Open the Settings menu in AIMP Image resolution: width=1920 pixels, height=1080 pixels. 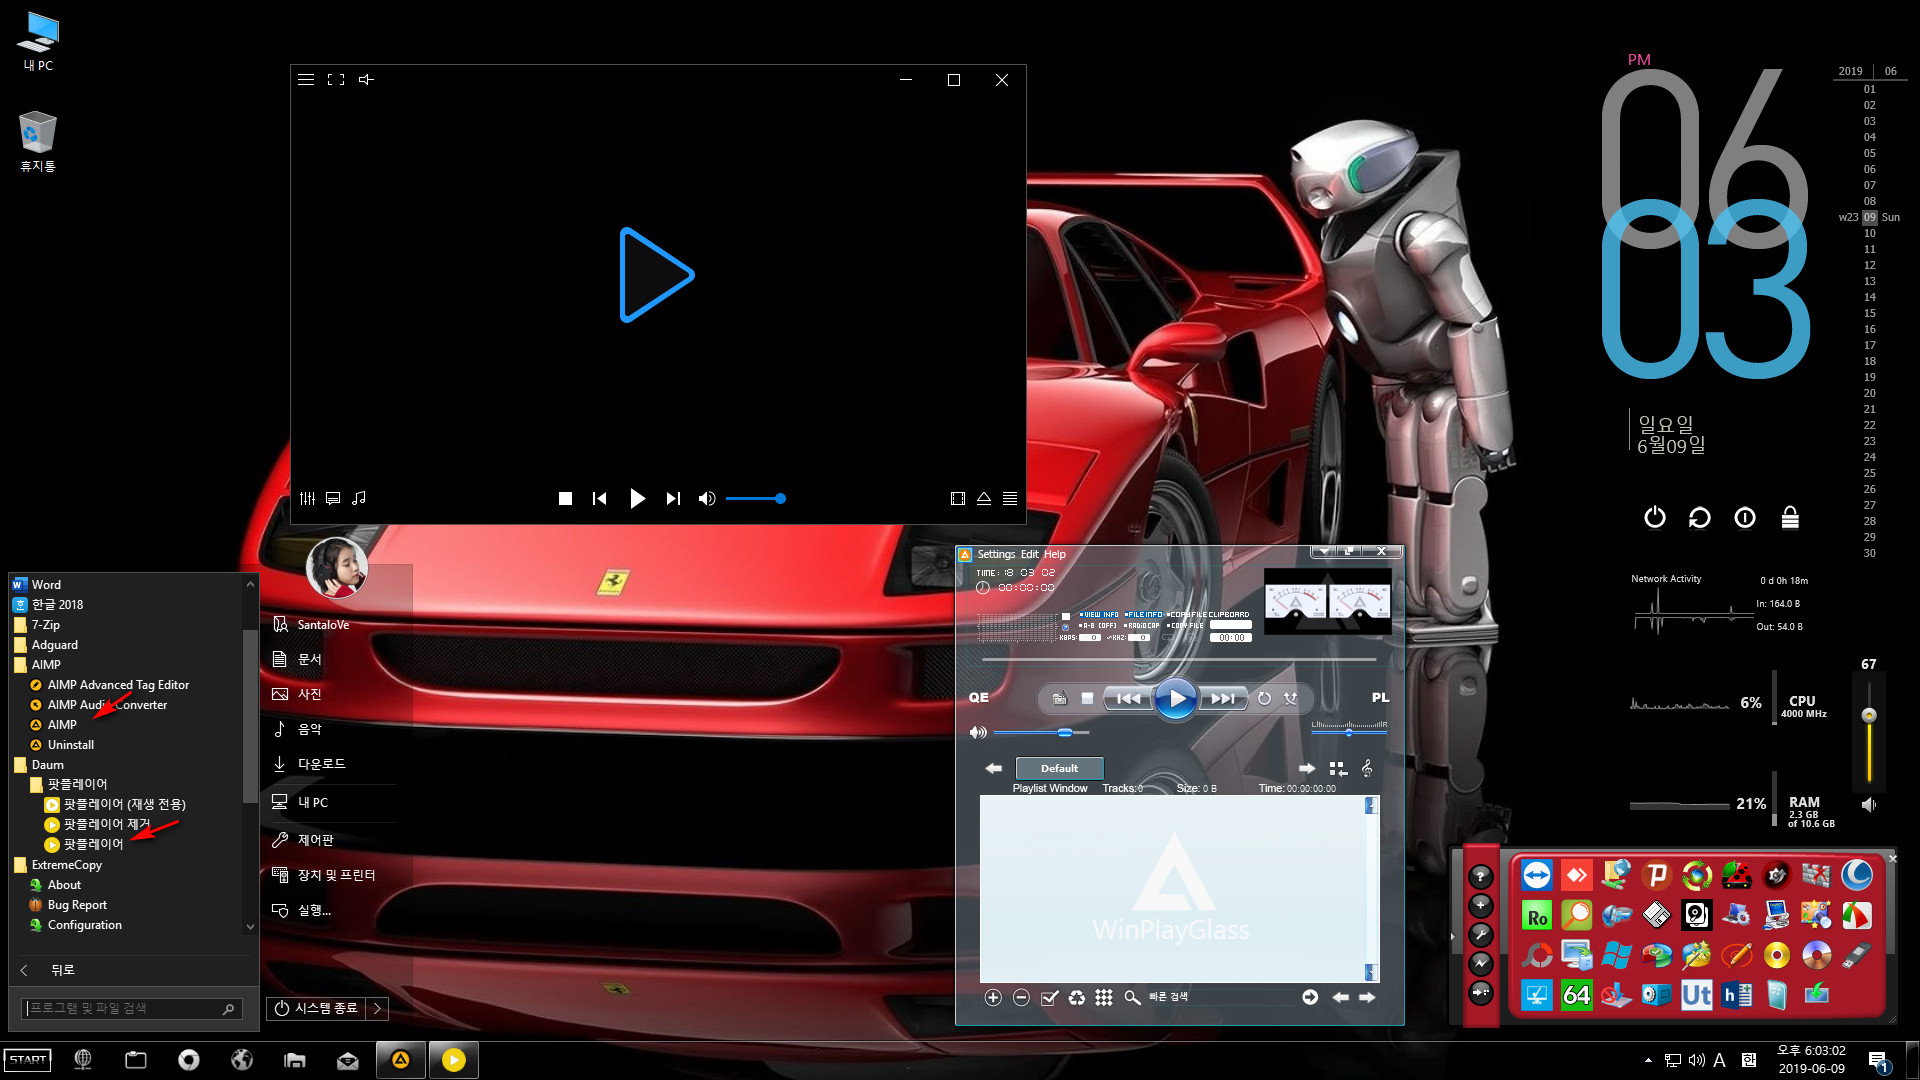996,554
